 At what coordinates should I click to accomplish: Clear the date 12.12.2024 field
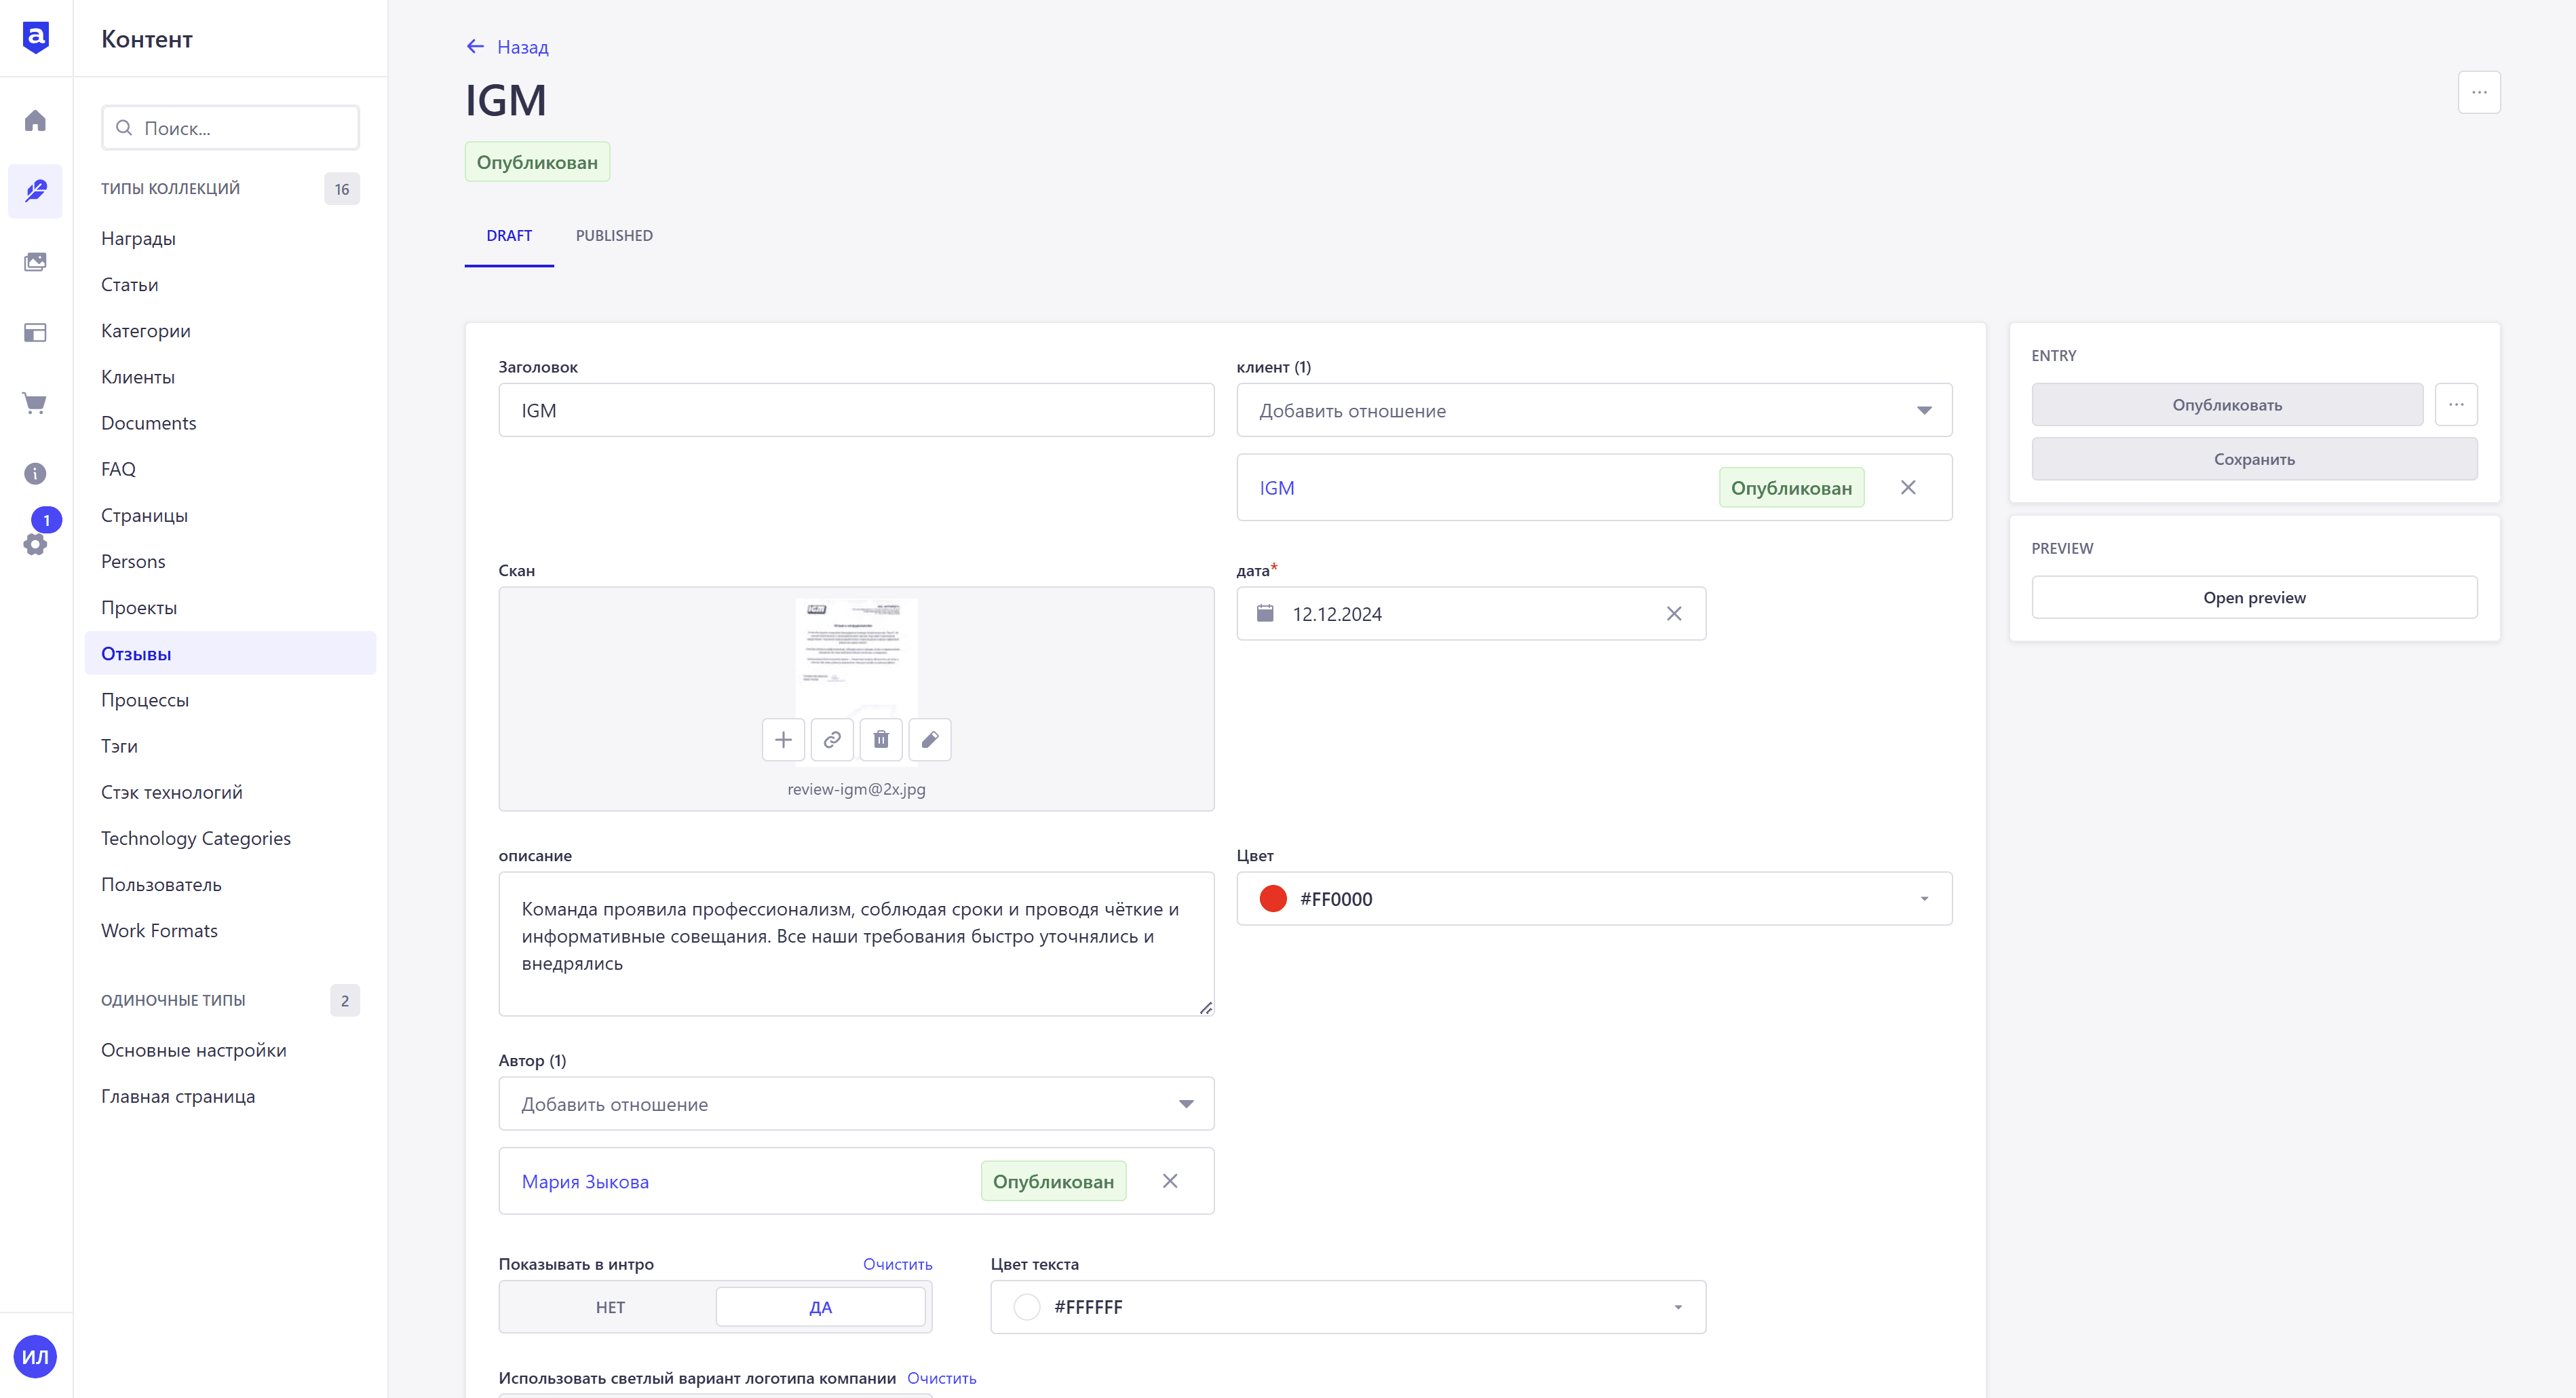tap(1674, 614)
